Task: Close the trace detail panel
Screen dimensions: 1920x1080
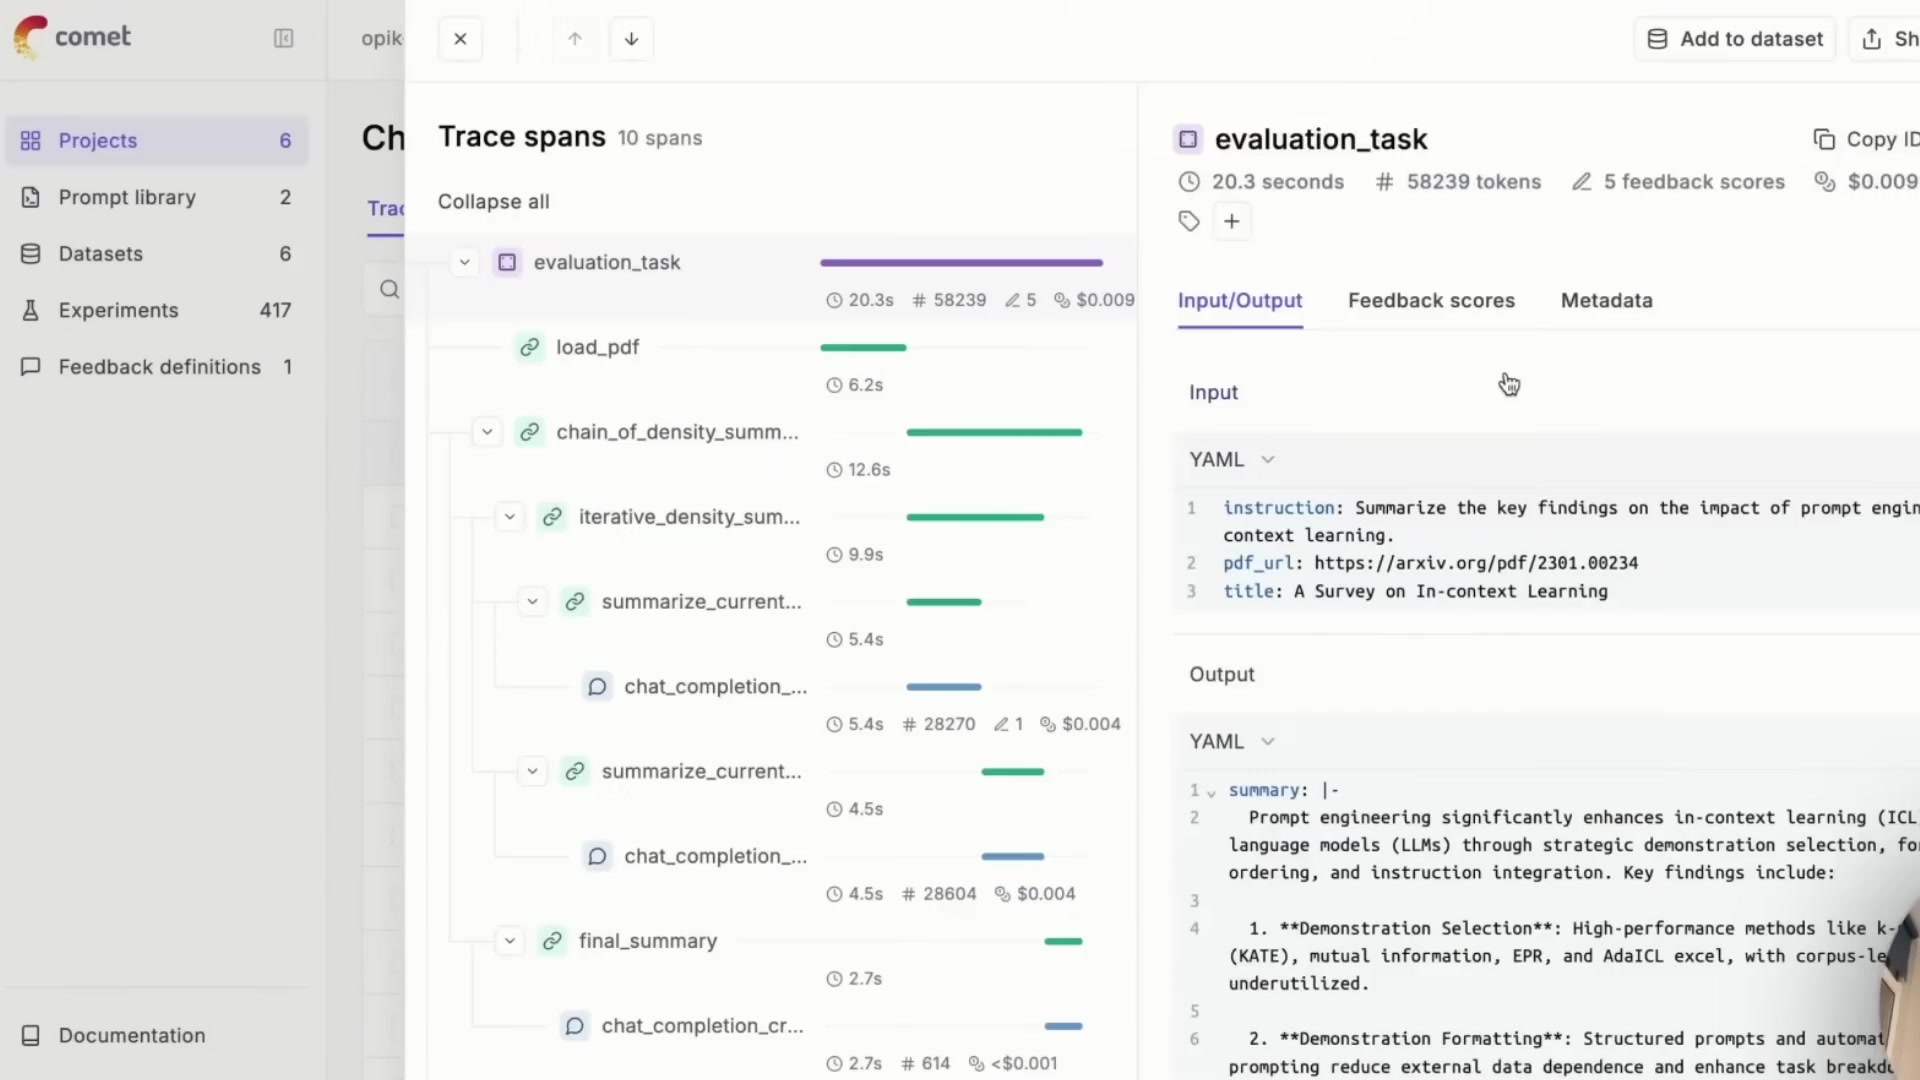Action: (460, 39)
